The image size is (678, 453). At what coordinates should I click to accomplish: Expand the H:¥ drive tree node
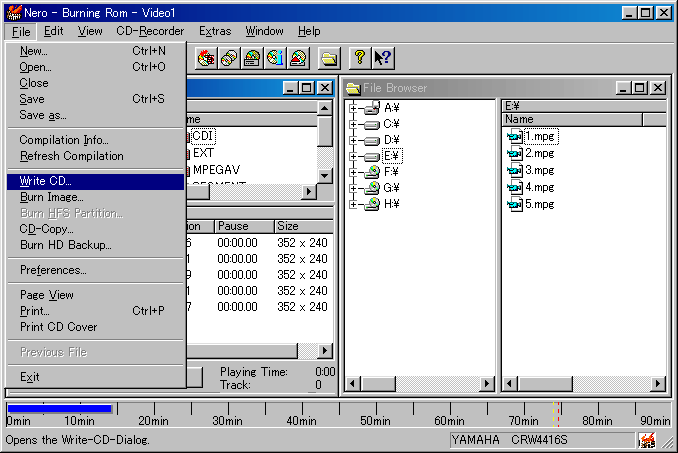pyautogui.click(x=353, y=204)
